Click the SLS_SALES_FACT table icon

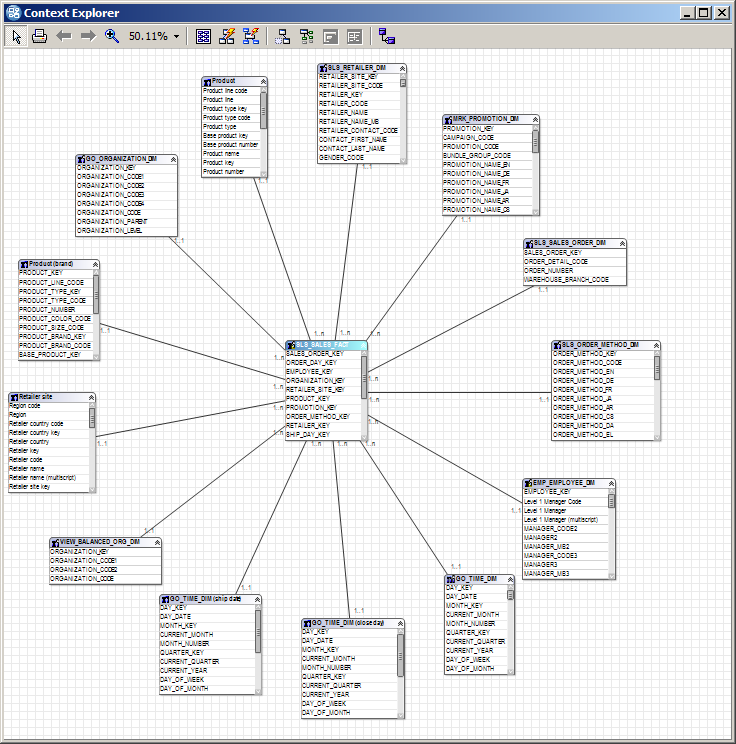coord(291,345)
